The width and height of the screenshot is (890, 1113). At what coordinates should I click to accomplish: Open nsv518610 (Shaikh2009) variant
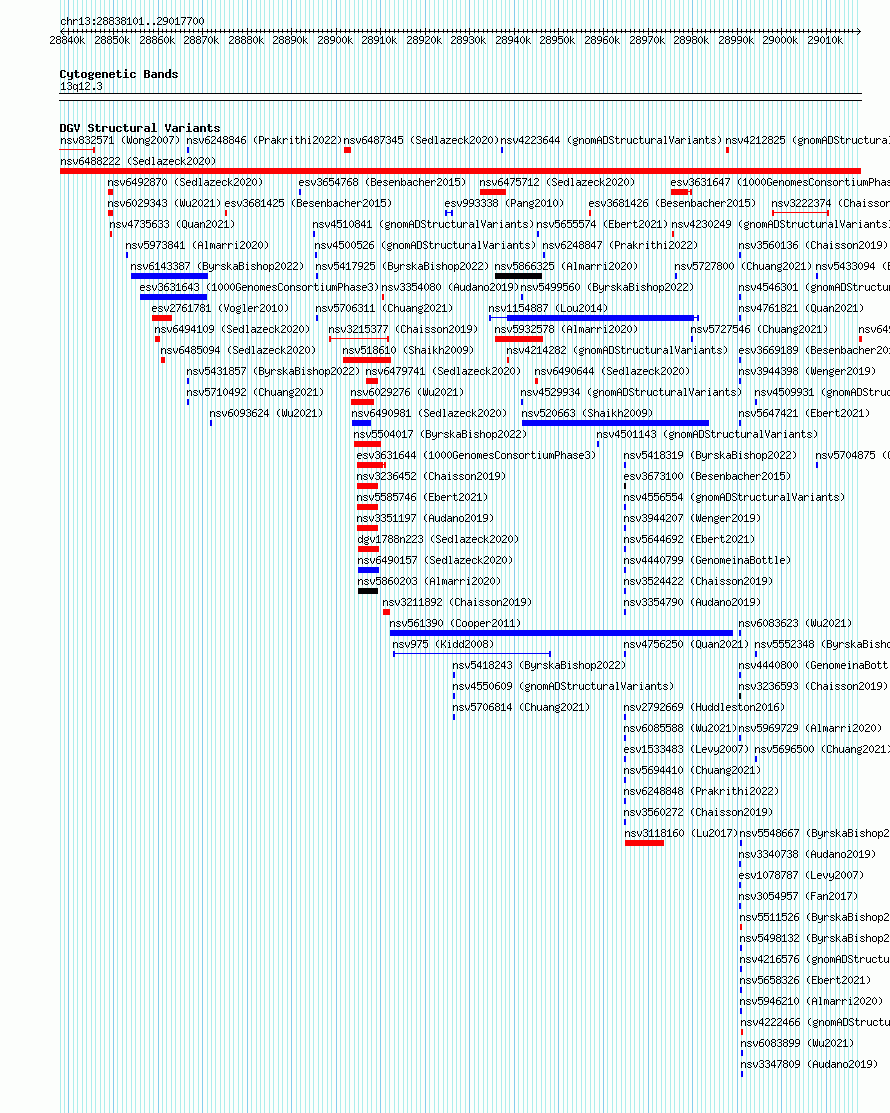click(x=408, y=350)
